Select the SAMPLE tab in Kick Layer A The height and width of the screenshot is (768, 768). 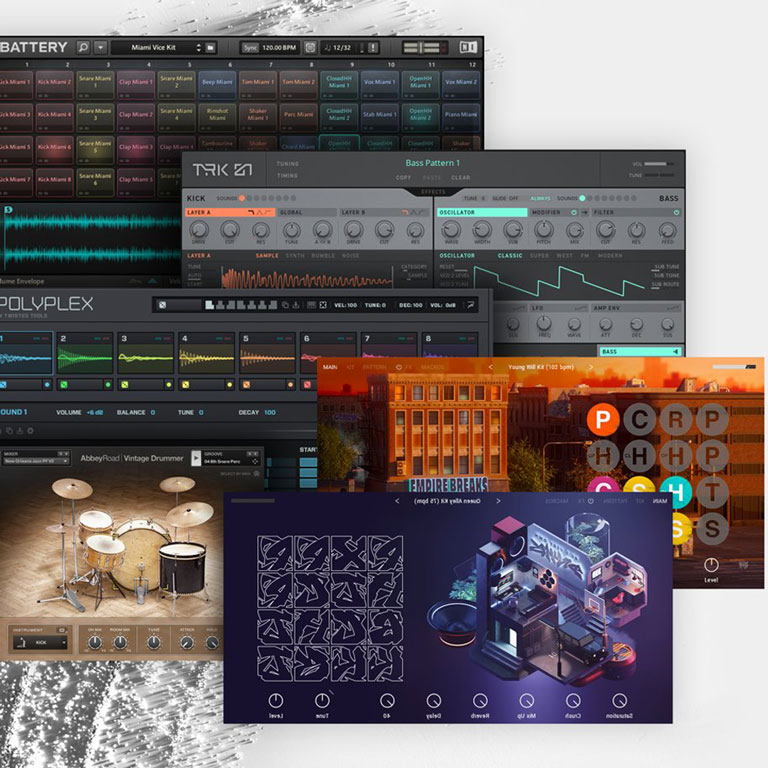click(x=267, y=255)
